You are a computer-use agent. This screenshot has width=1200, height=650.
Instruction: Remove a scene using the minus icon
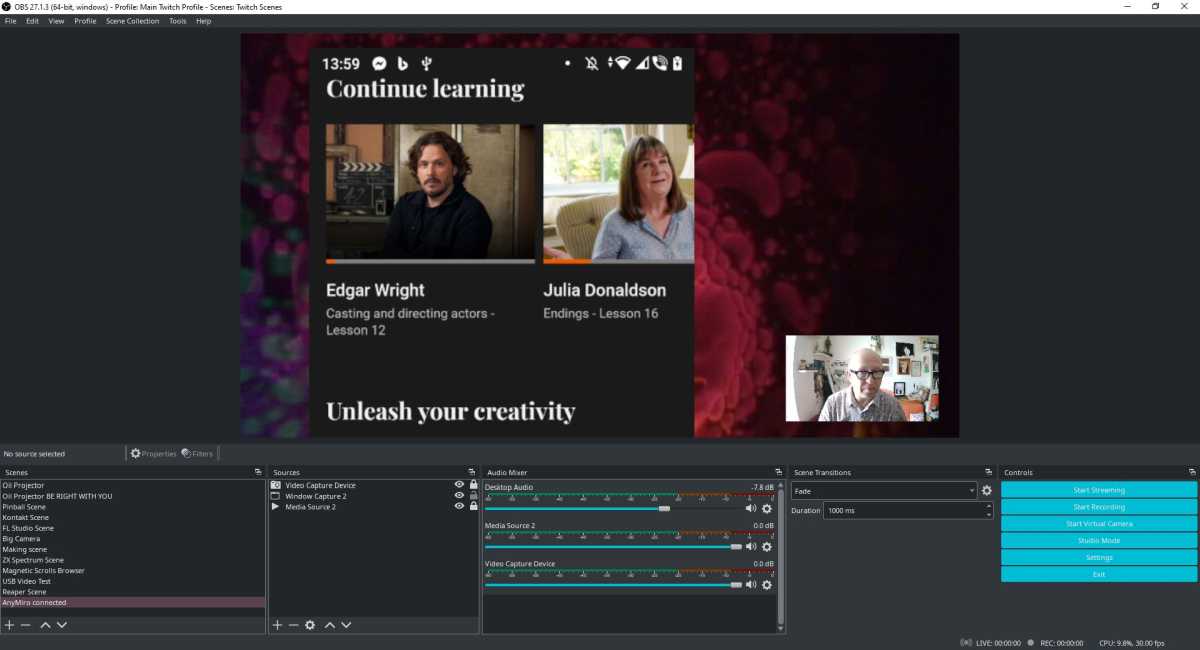pyautogui.click(x=25, y=624)
